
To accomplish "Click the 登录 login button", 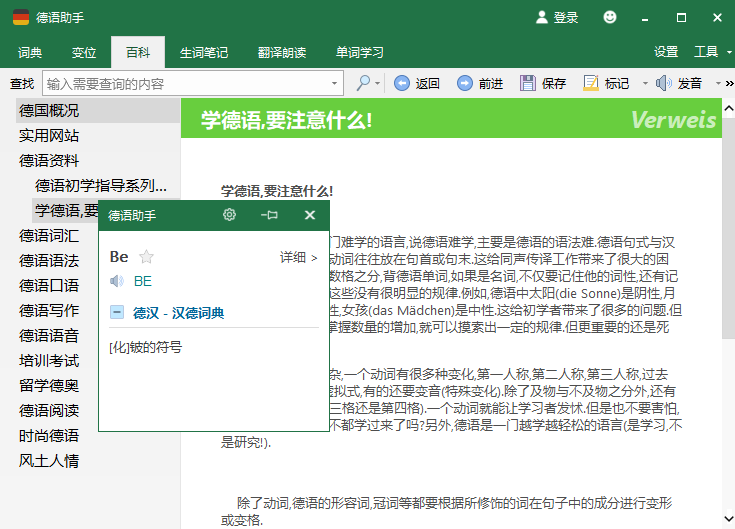I will click(x=557, y=17).
